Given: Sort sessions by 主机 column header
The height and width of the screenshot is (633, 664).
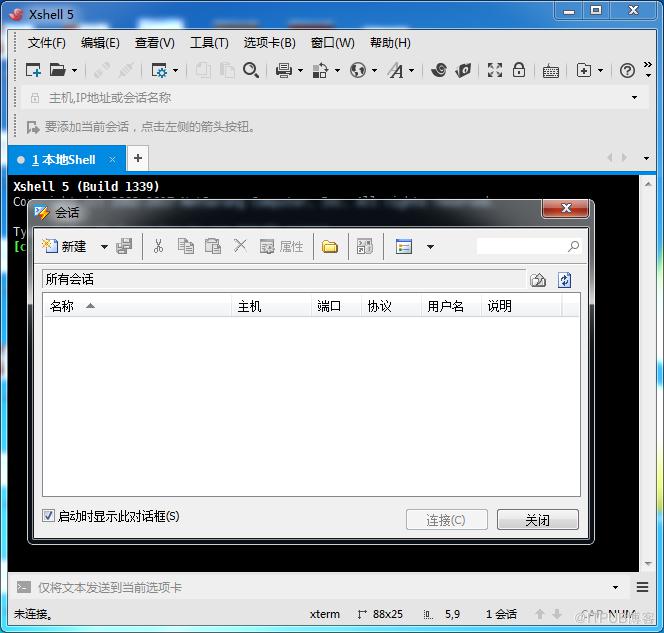Looking at the screenshot, I should pyautogui.click(x=271, y=306).
